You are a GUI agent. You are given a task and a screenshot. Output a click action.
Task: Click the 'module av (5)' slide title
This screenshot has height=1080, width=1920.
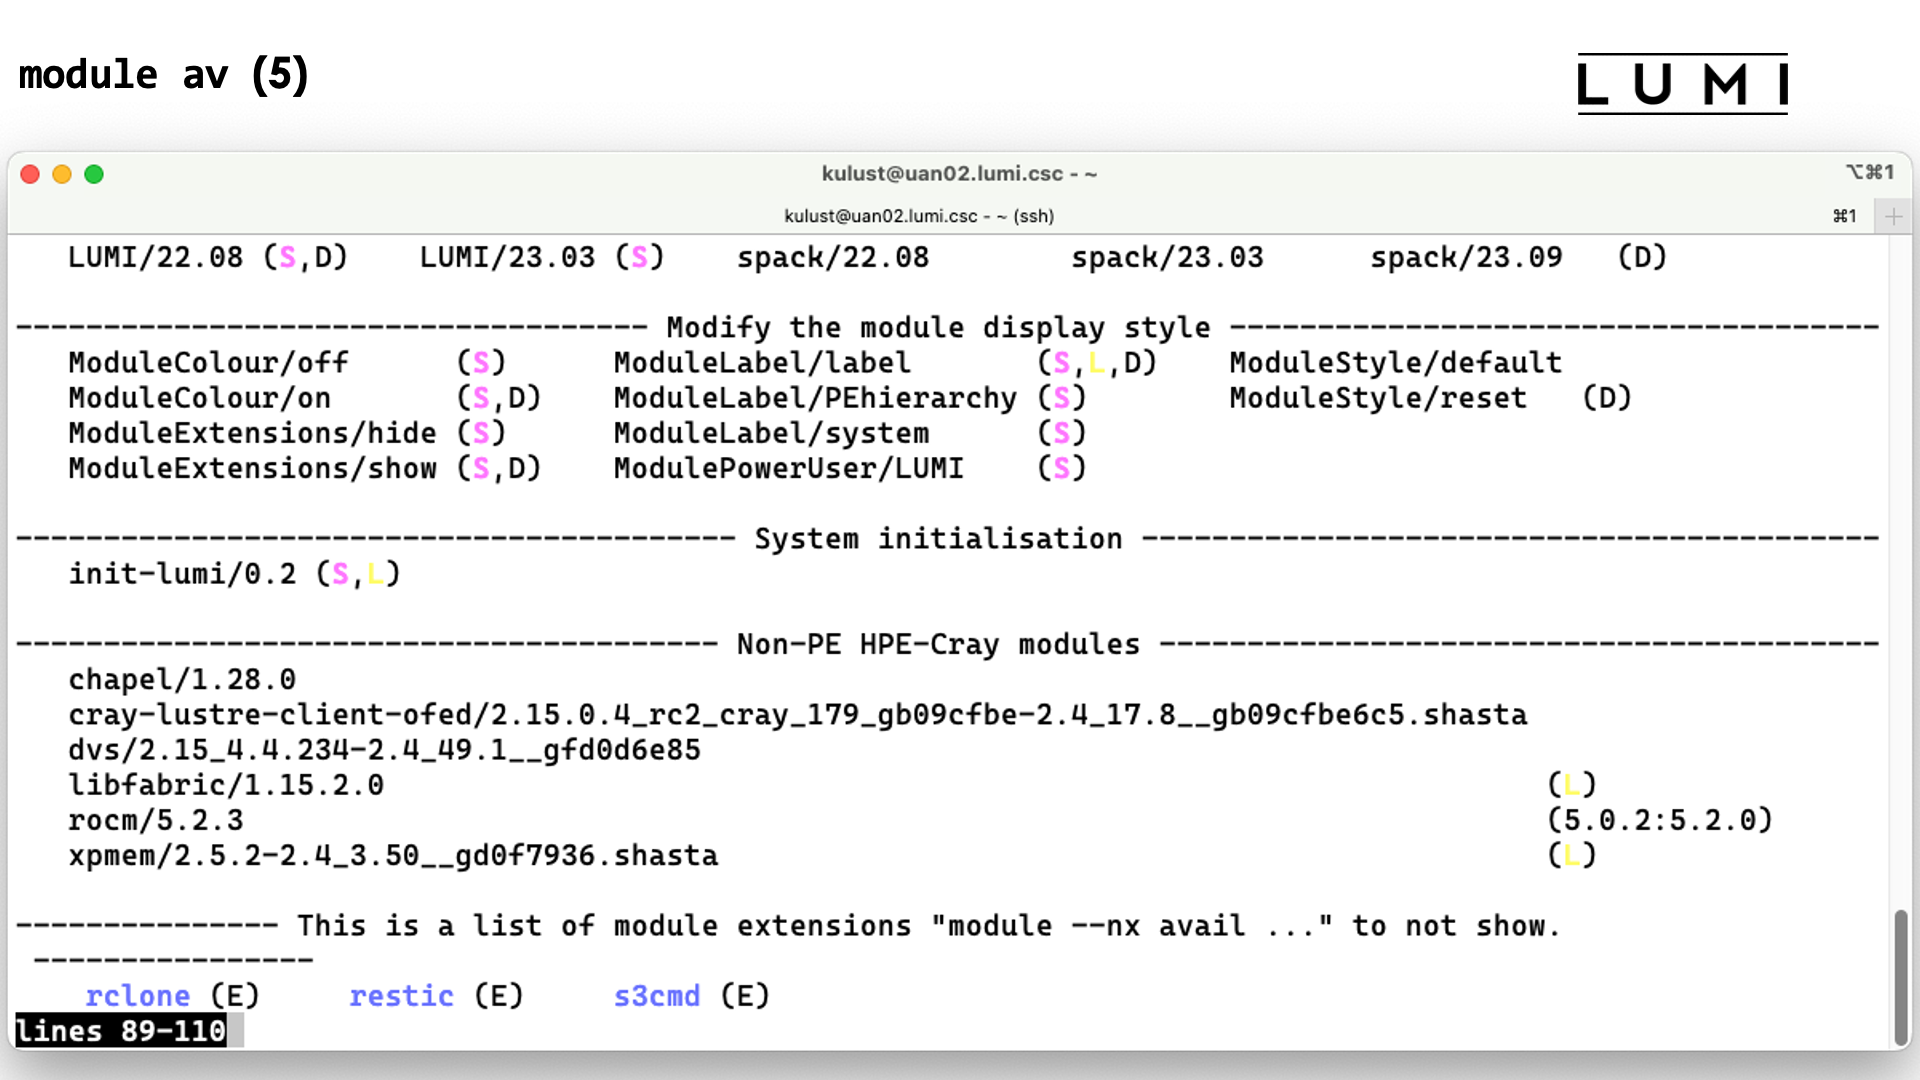tap(164, 75)
